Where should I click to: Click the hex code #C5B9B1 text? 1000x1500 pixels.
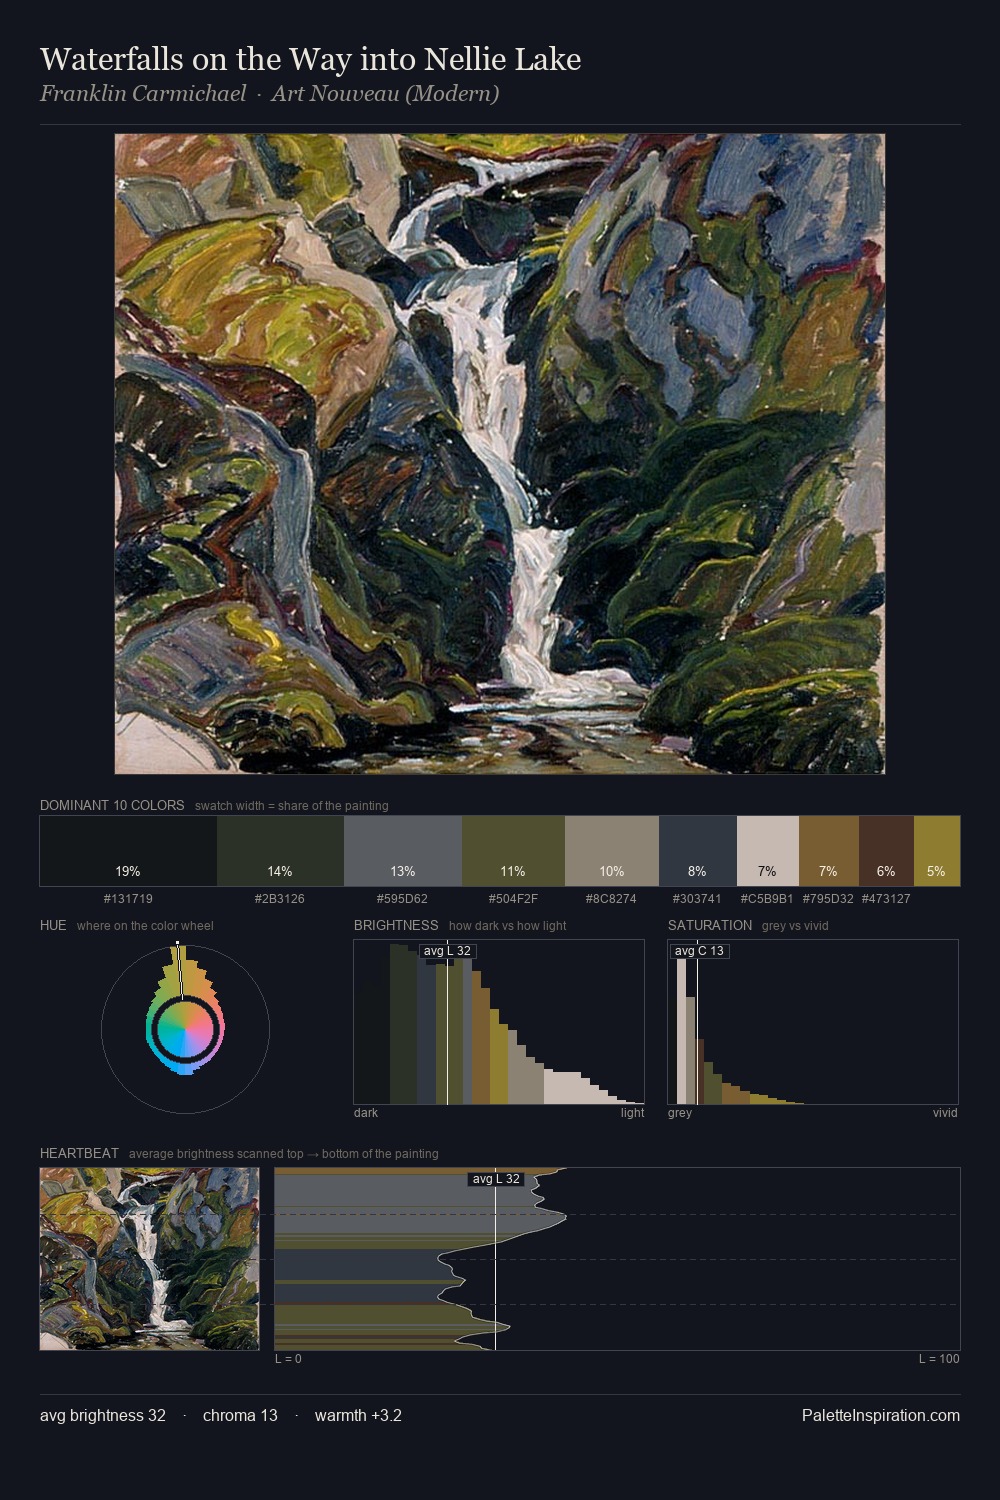pyautogui.click(x=768, y=899)
